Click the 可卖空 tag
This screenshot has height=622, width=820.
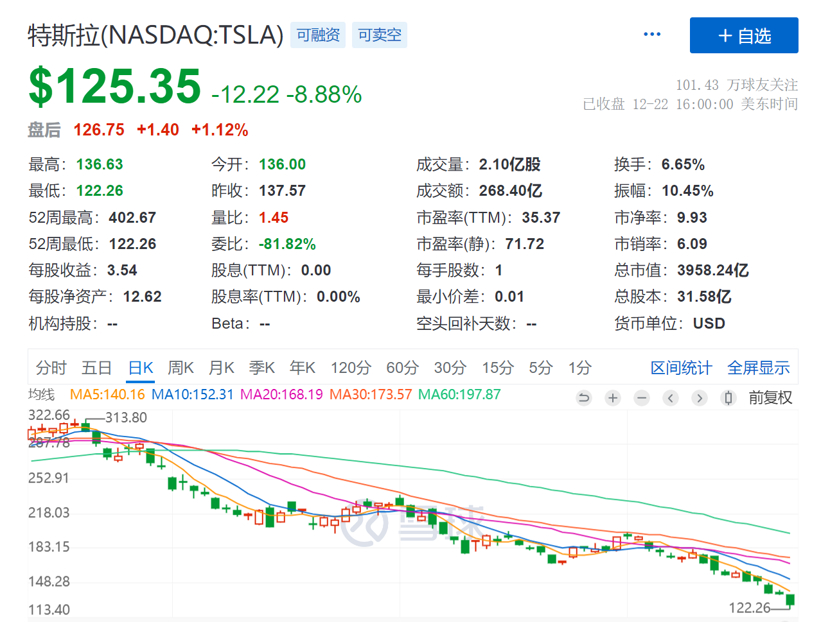[379, 35]
